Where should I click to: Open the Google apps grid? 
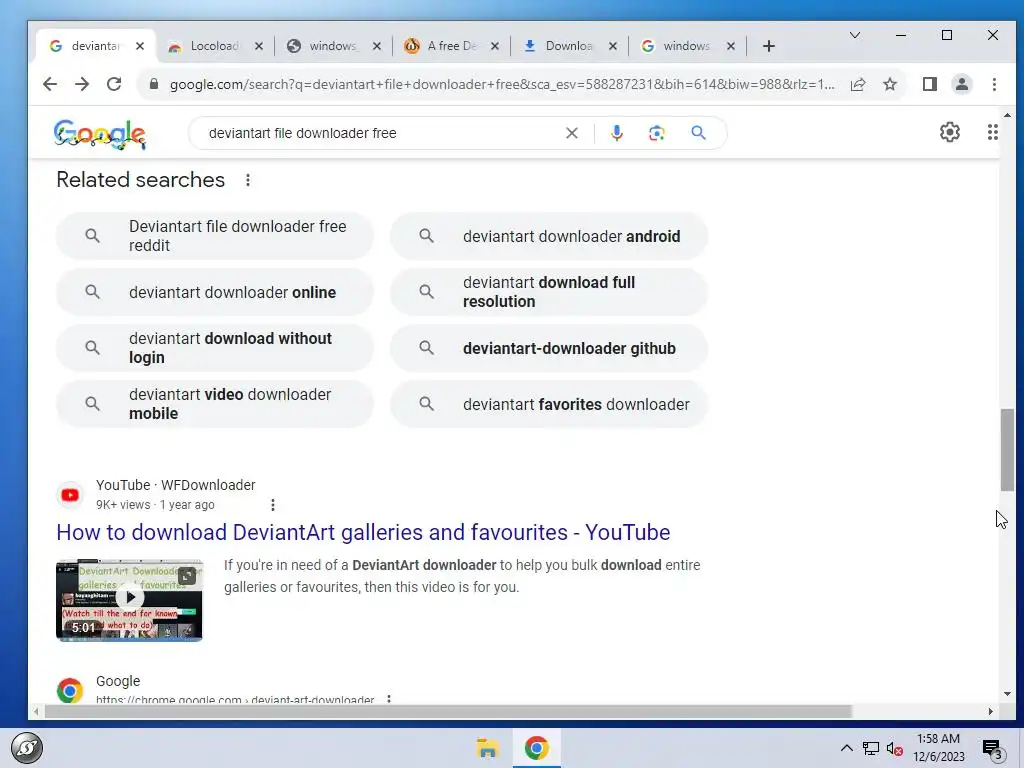point(992,133)
